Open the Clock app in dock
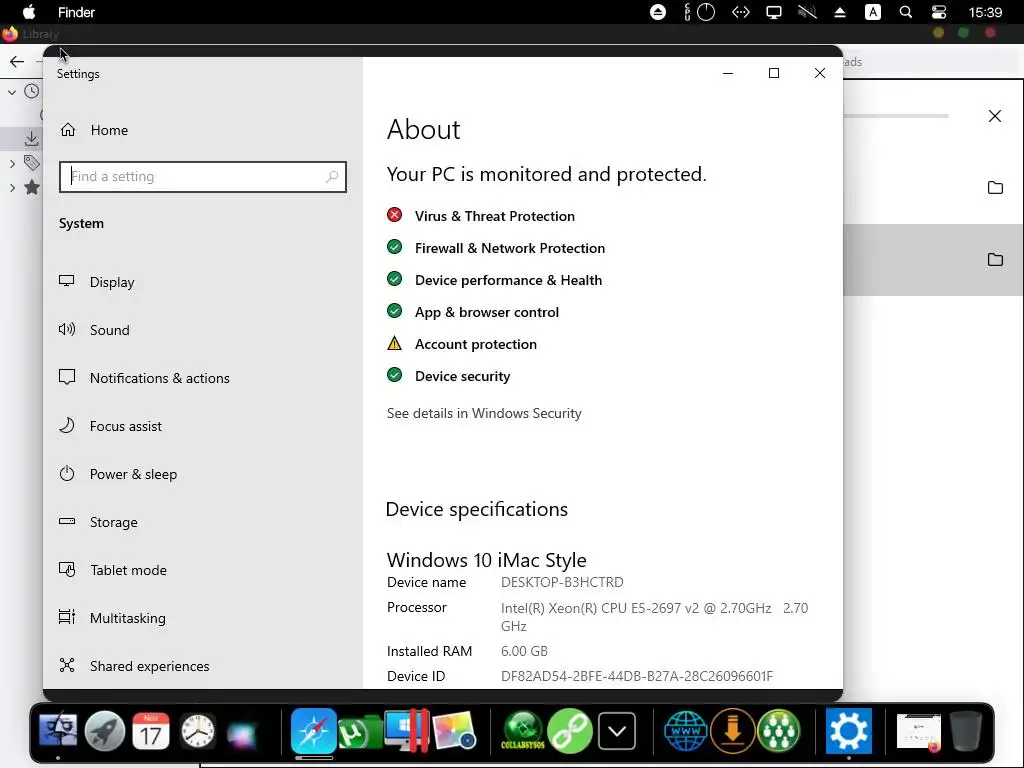Image resolution: width=1024 pixels, height=768 pixels. (197, 731)
